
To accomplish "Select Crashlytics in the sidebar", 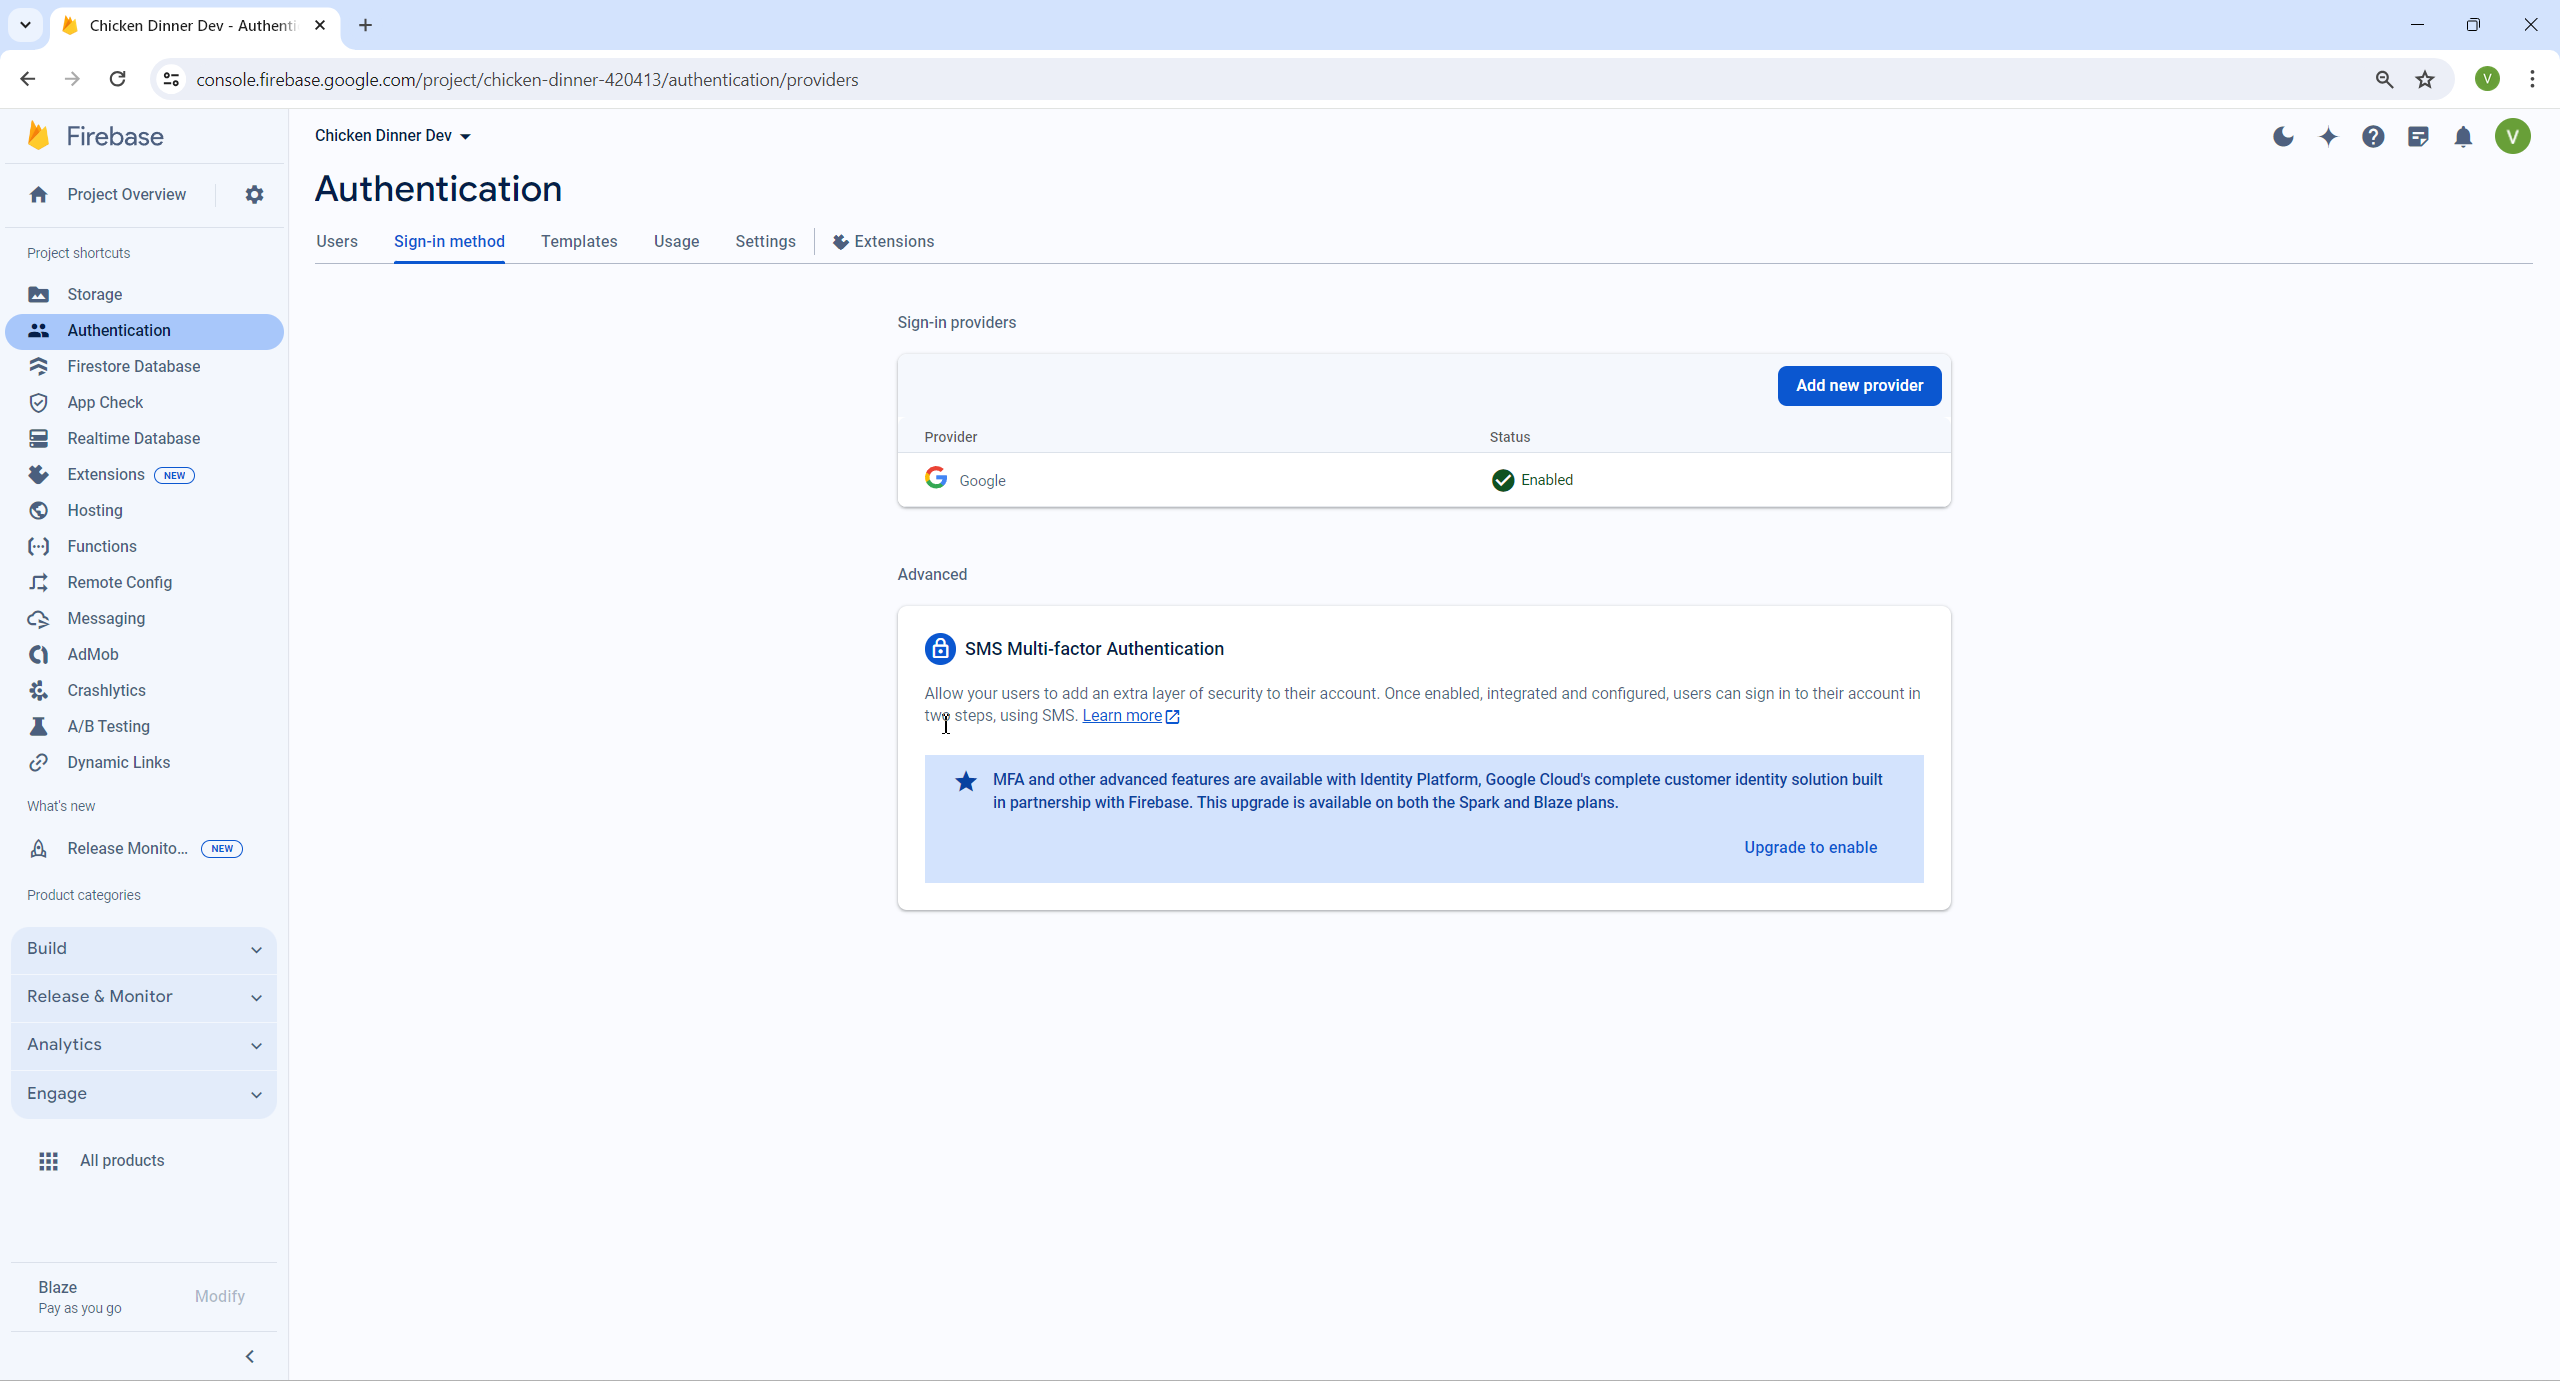I will point(106,690).
